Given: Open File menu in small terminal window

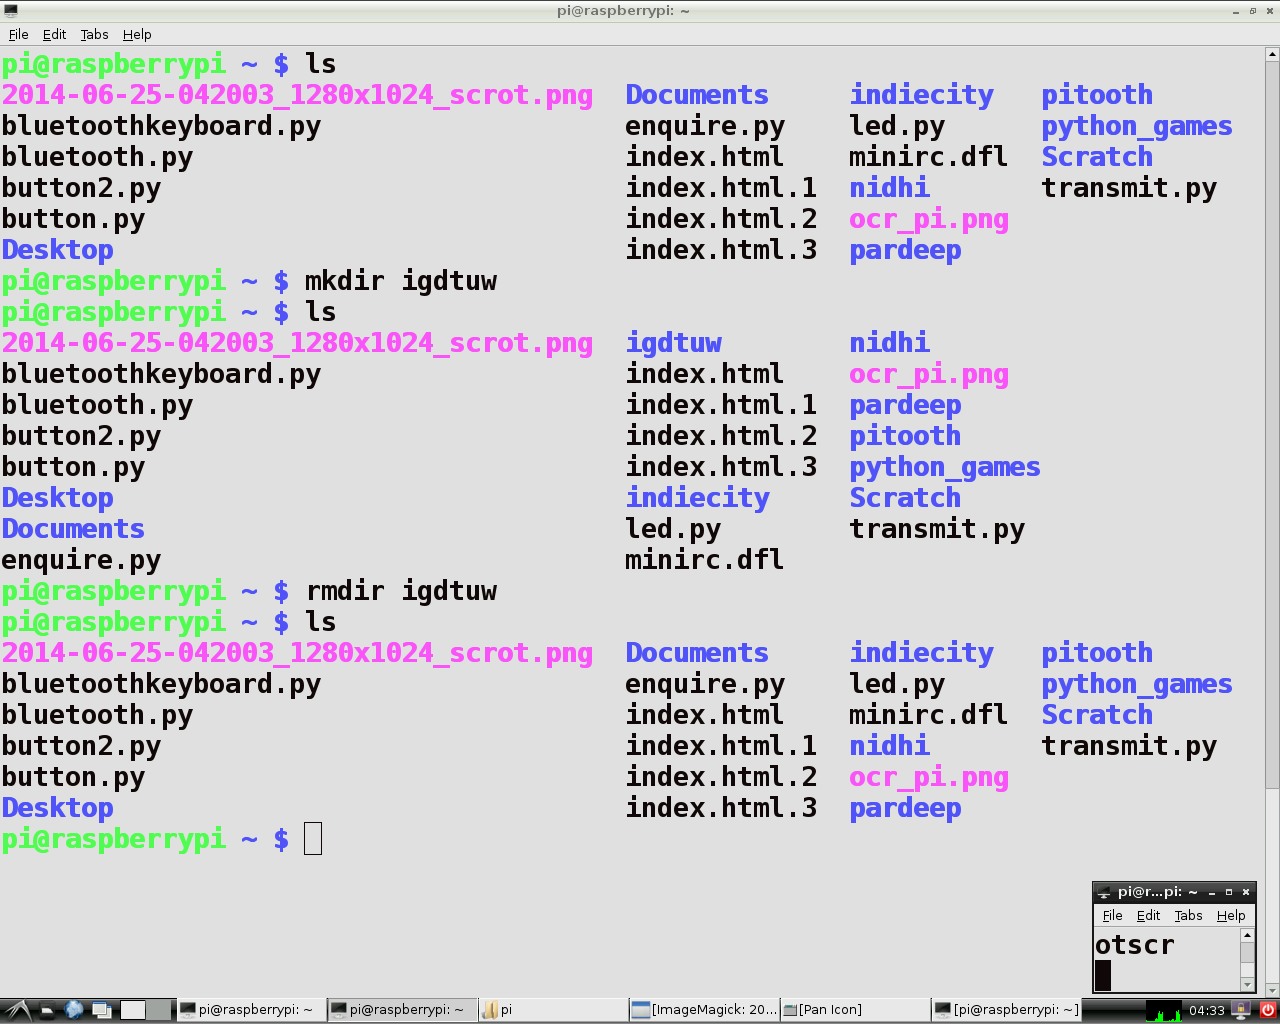Looking at the screenshot, I should coord(1112,915).
